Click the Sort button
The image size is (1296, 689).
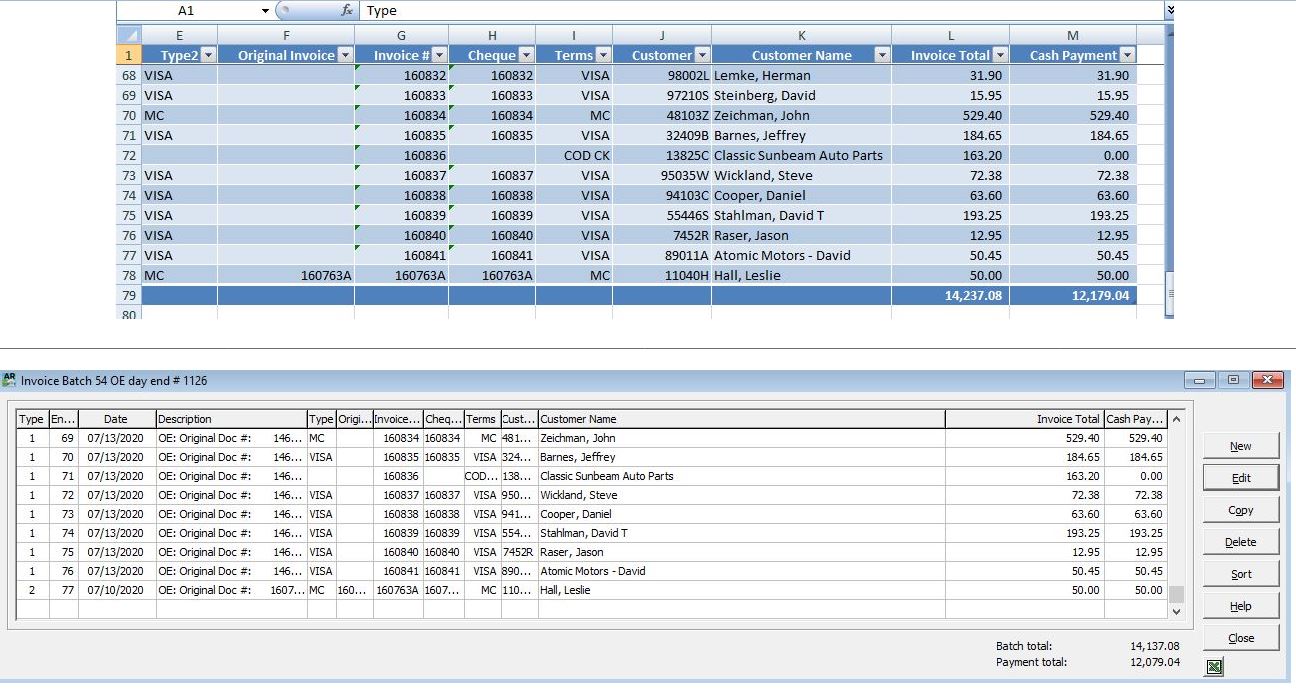coord(1240,574)
